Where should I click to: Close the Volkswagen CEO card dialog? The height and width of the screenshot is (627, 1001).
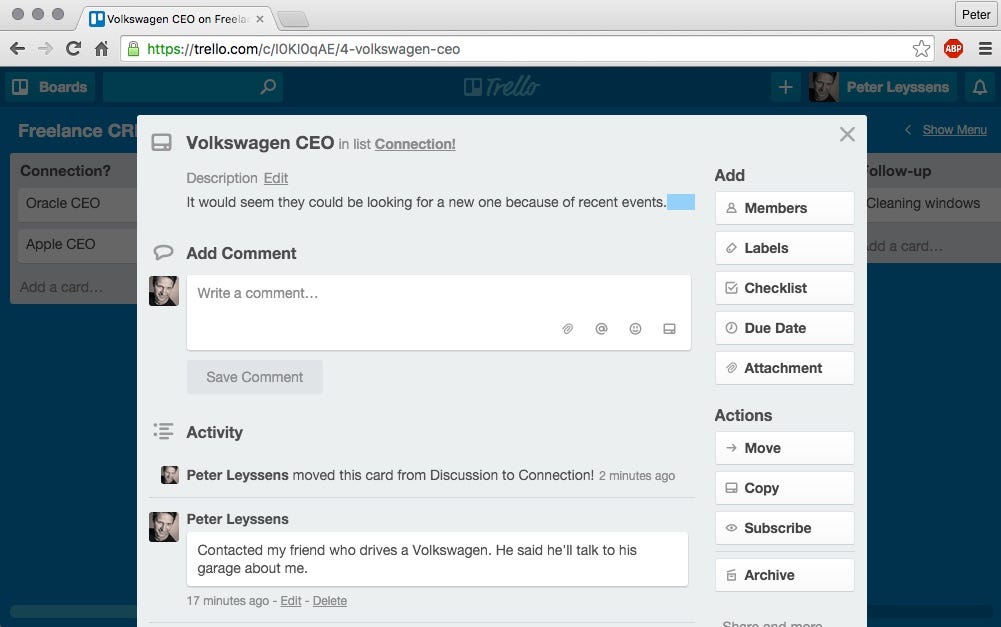click(x=847, y=134)
